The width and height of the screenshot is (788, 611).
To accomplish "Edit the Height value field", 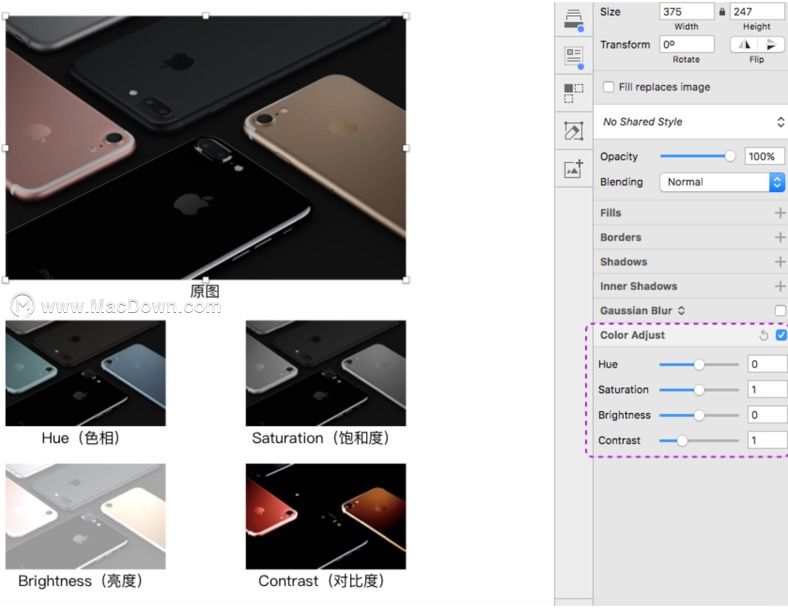I will click(x=757, y=12).
